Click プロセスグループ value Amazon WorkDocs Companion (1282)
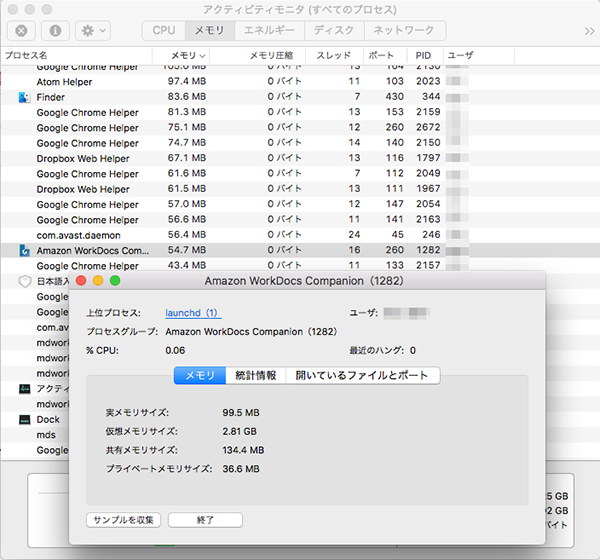The width and height of the screenshot is (600, 560). point(251,332)
